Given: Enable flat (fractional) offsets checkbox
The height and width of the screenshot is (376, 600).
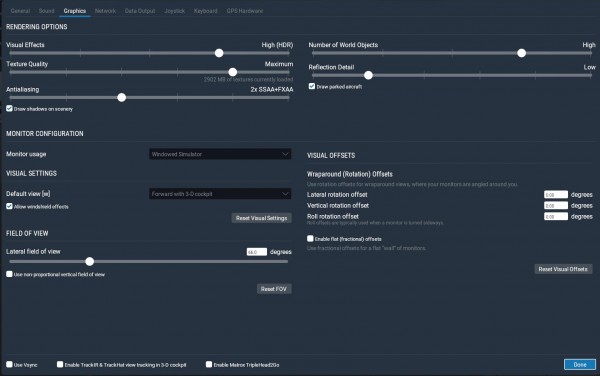Looking at the screenshot, I should [310, 239].
